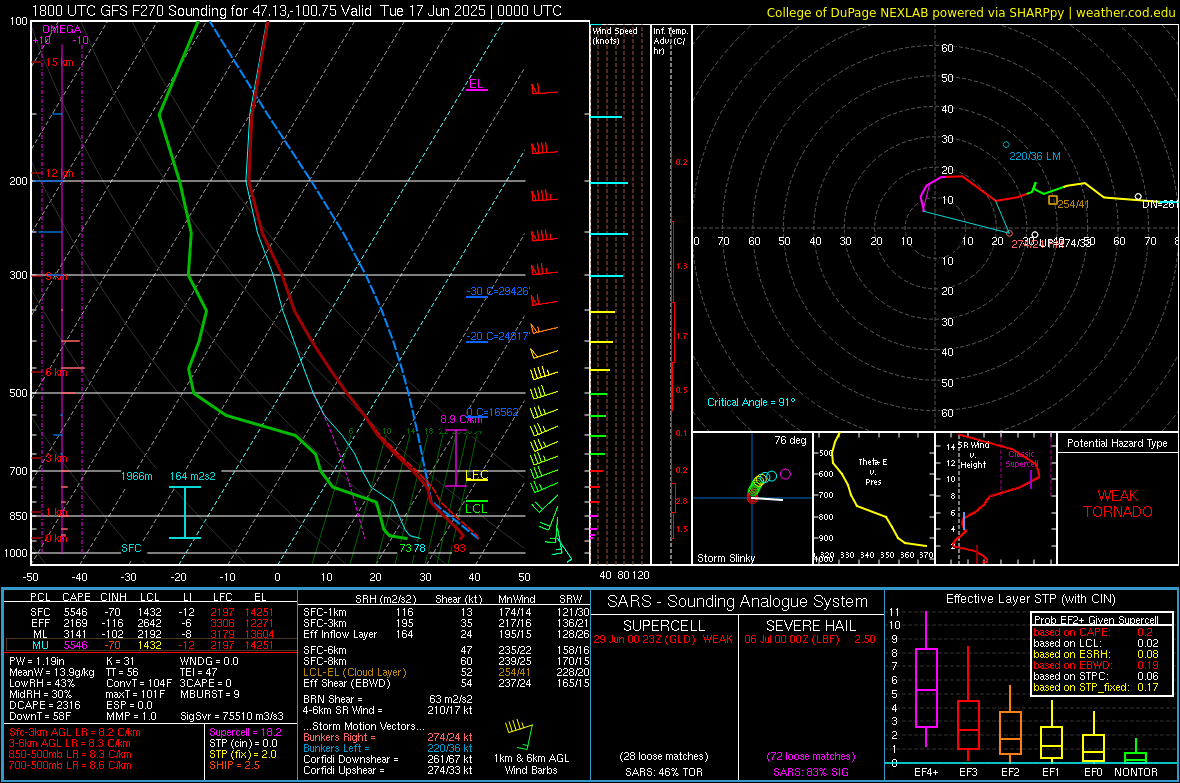
Task: Click the 29 Jun 00 23Z (GLD) supercell match
Action: click(x=663, y=638)
